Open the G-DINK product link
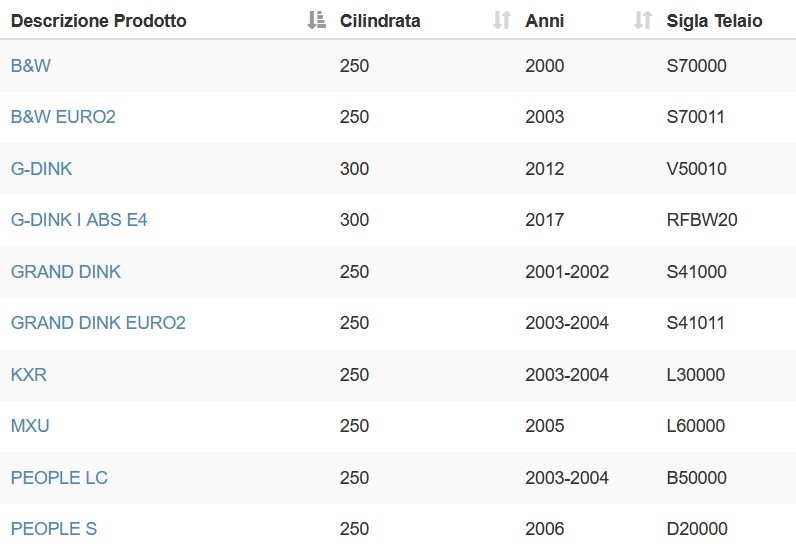The image size is (796, 551). (x=41, y=169)
